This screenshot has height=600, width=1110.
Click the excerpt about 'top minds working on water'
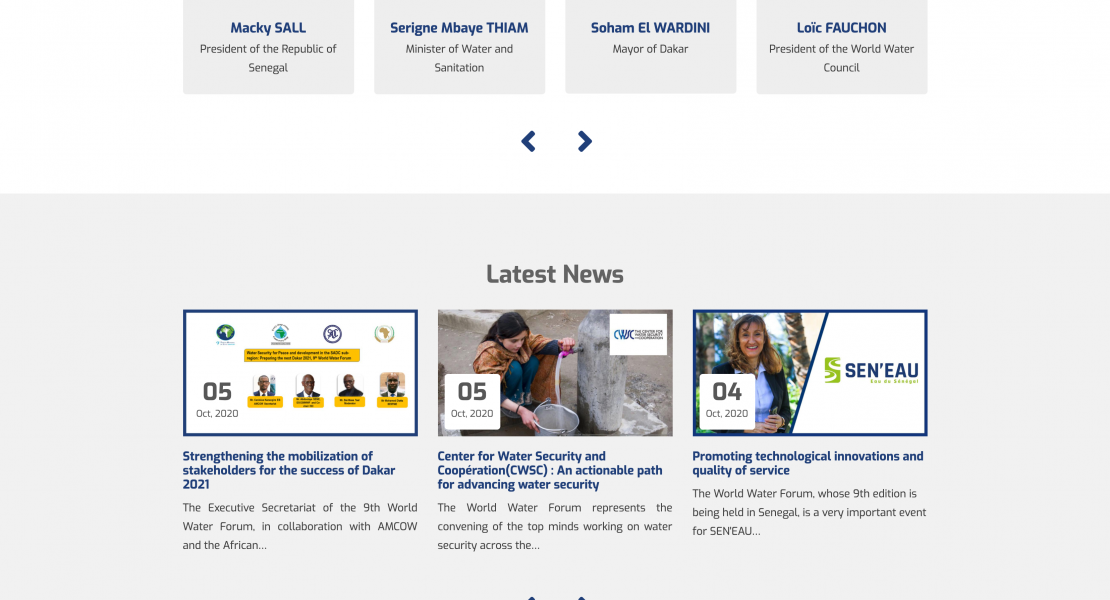click(x=555, y=526)
